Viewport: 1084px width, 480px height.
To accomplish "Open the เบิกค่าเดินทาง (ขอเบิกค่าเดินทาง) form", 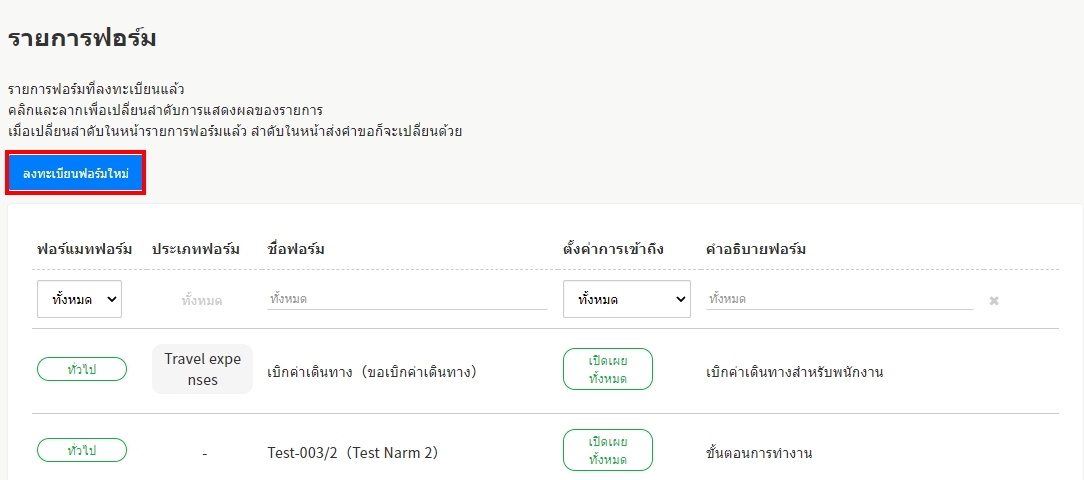I will [x=371, y=372].
